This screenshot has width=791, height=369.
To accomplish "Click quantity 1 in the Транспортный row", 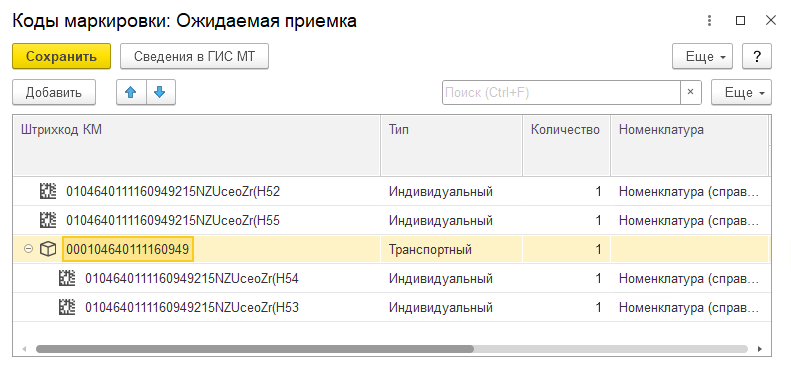I will (567, 249).
